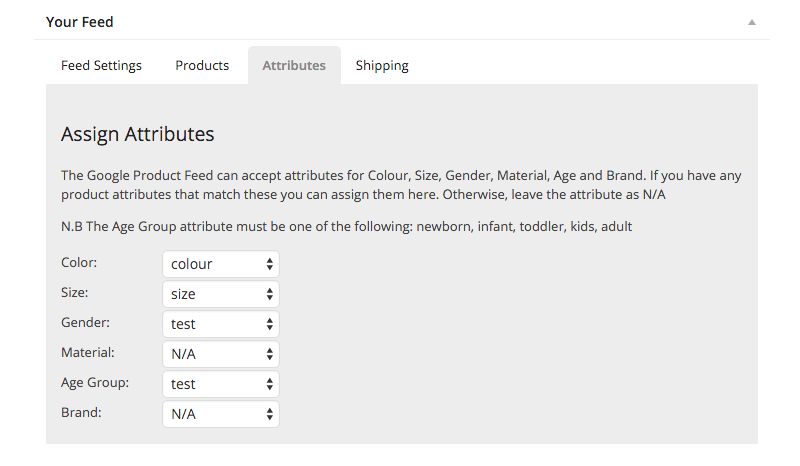Go to the Shipping tab
Image resolution: width=800 pixels, height=466 pixels.
pos(382,65)
